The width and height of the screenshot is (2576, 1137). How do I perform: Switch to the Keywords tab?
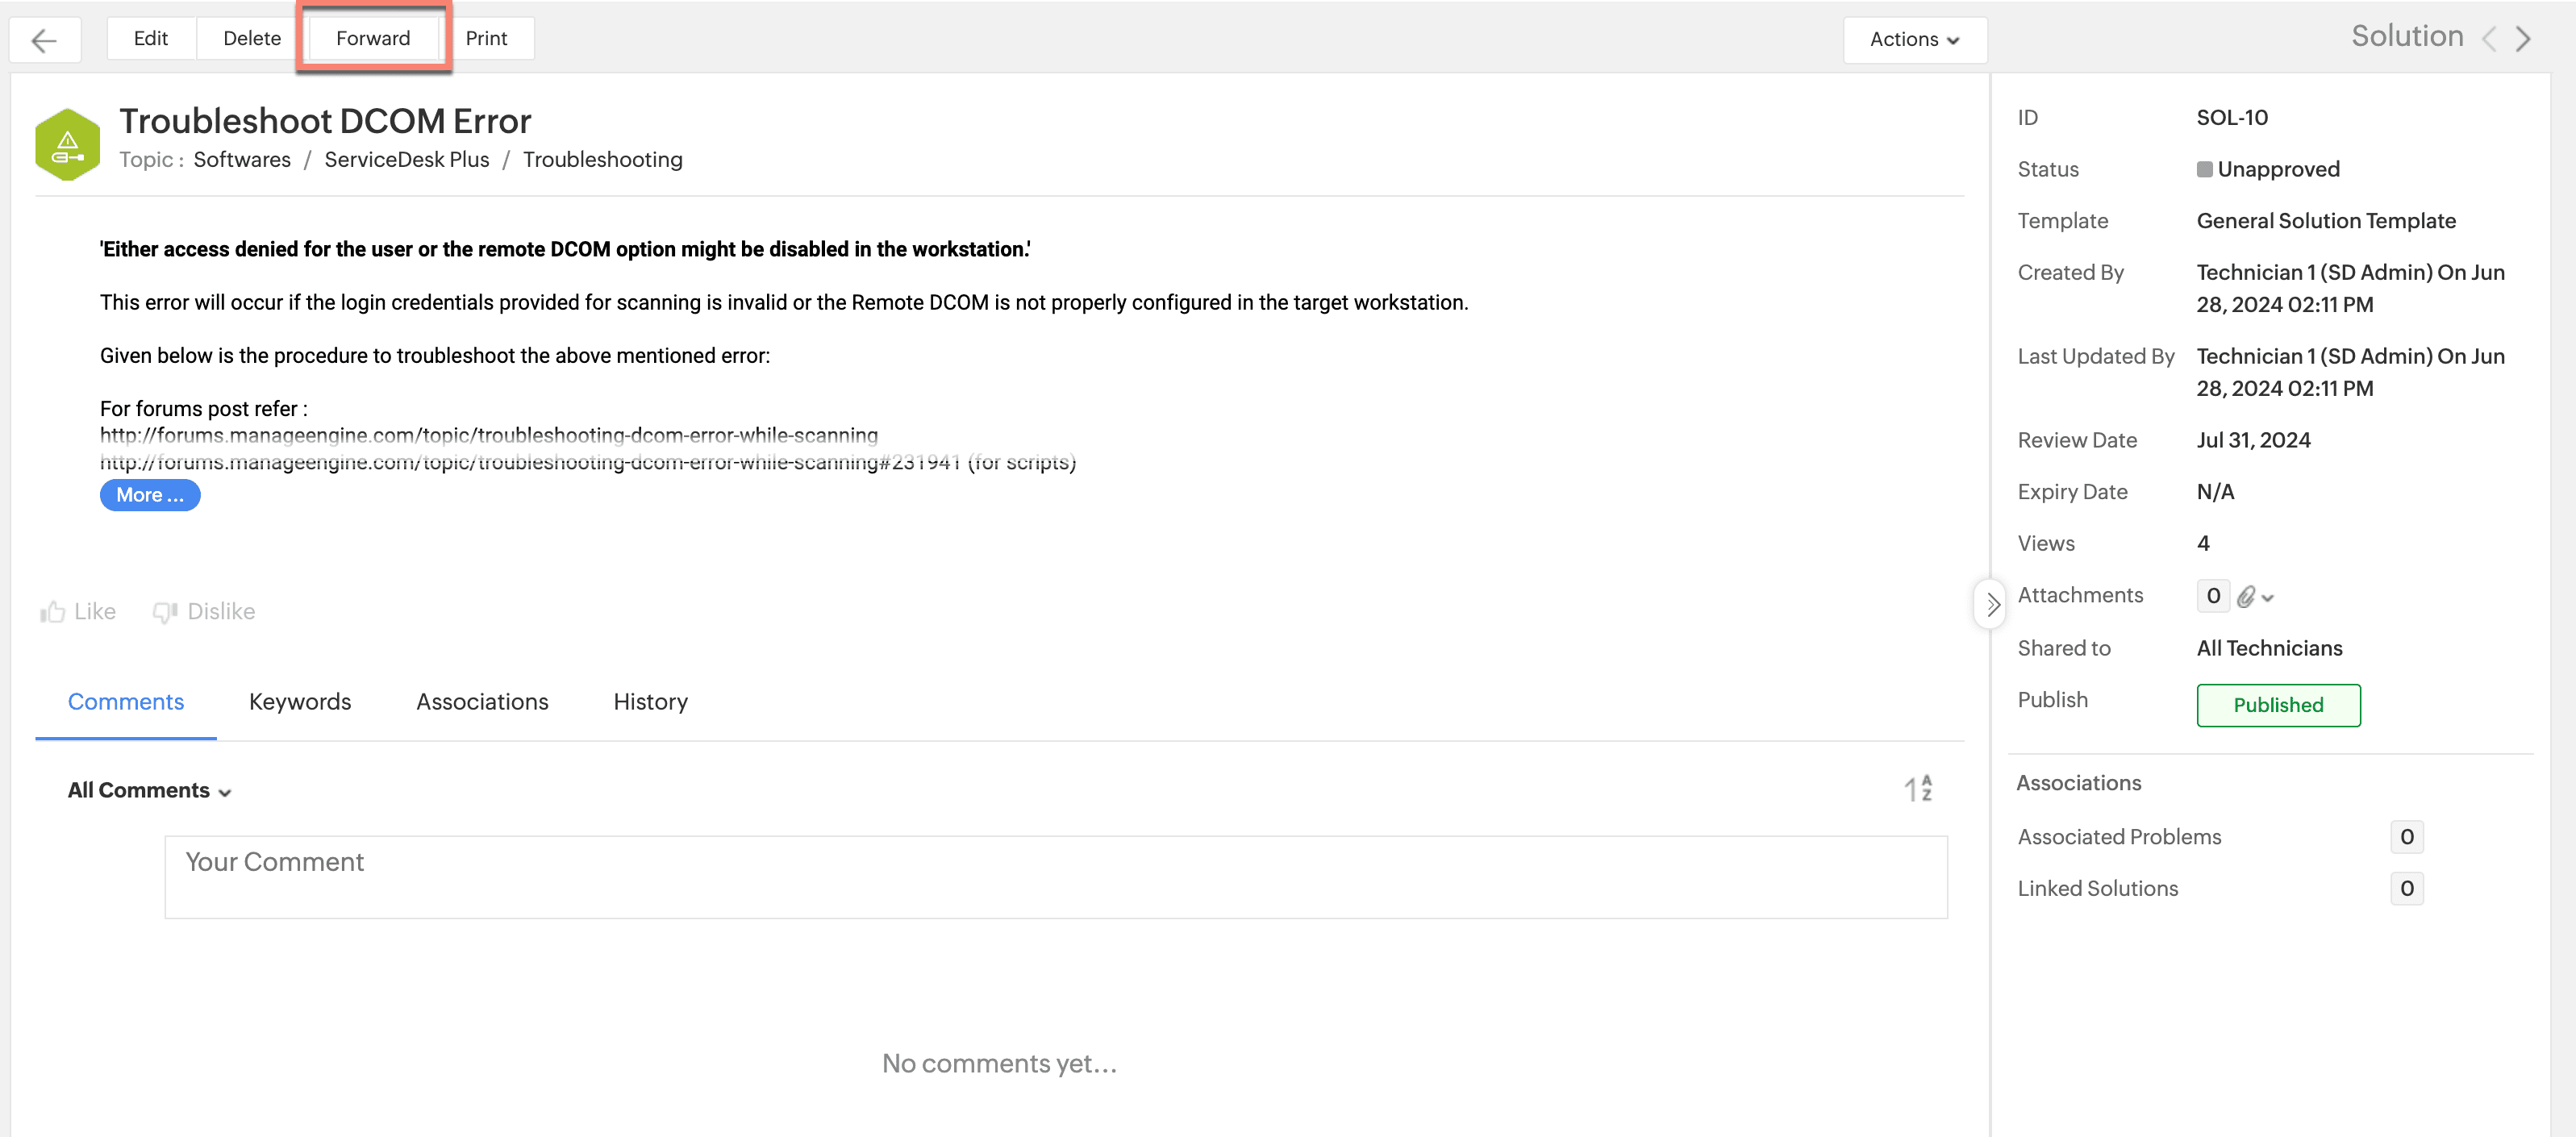[x=300, y=702]
